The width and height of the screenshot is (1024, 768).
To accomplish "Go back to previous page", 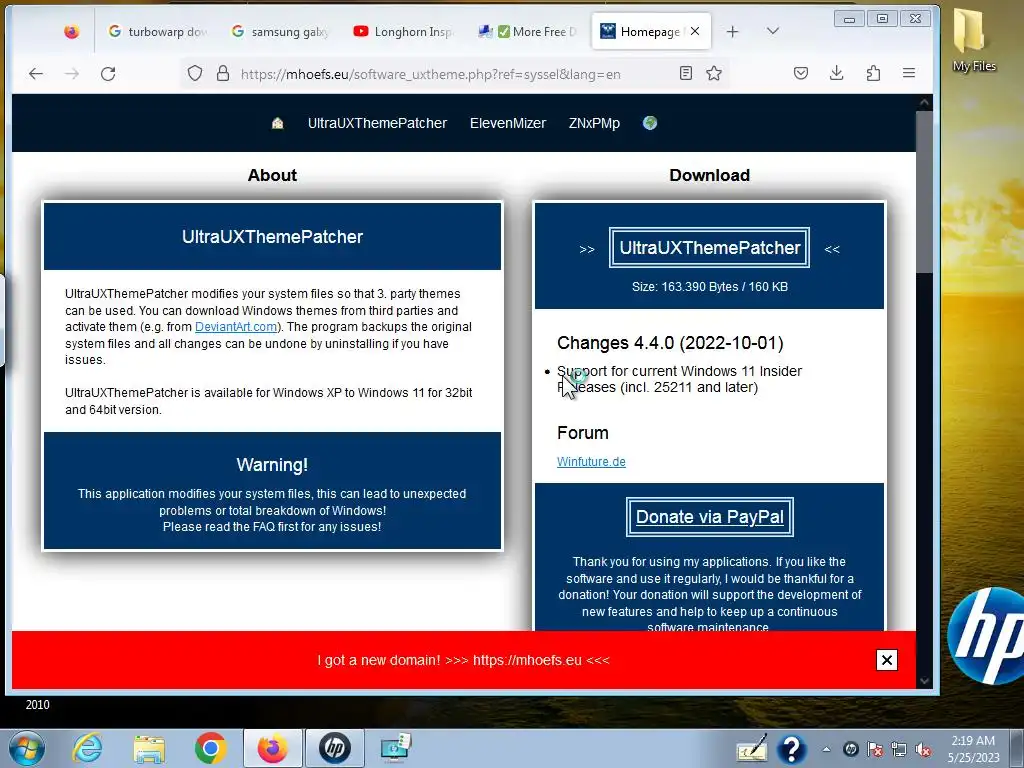I will click(x=36, y=74).
